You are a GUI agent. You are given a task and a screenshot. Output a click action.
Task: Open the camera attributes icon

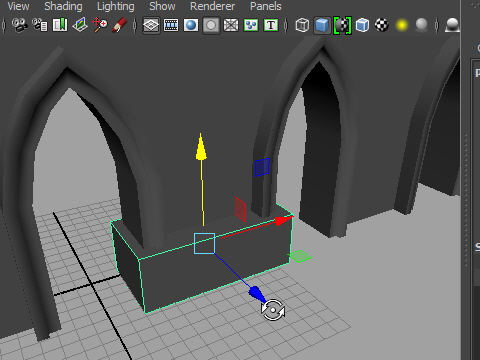(40, 25)
